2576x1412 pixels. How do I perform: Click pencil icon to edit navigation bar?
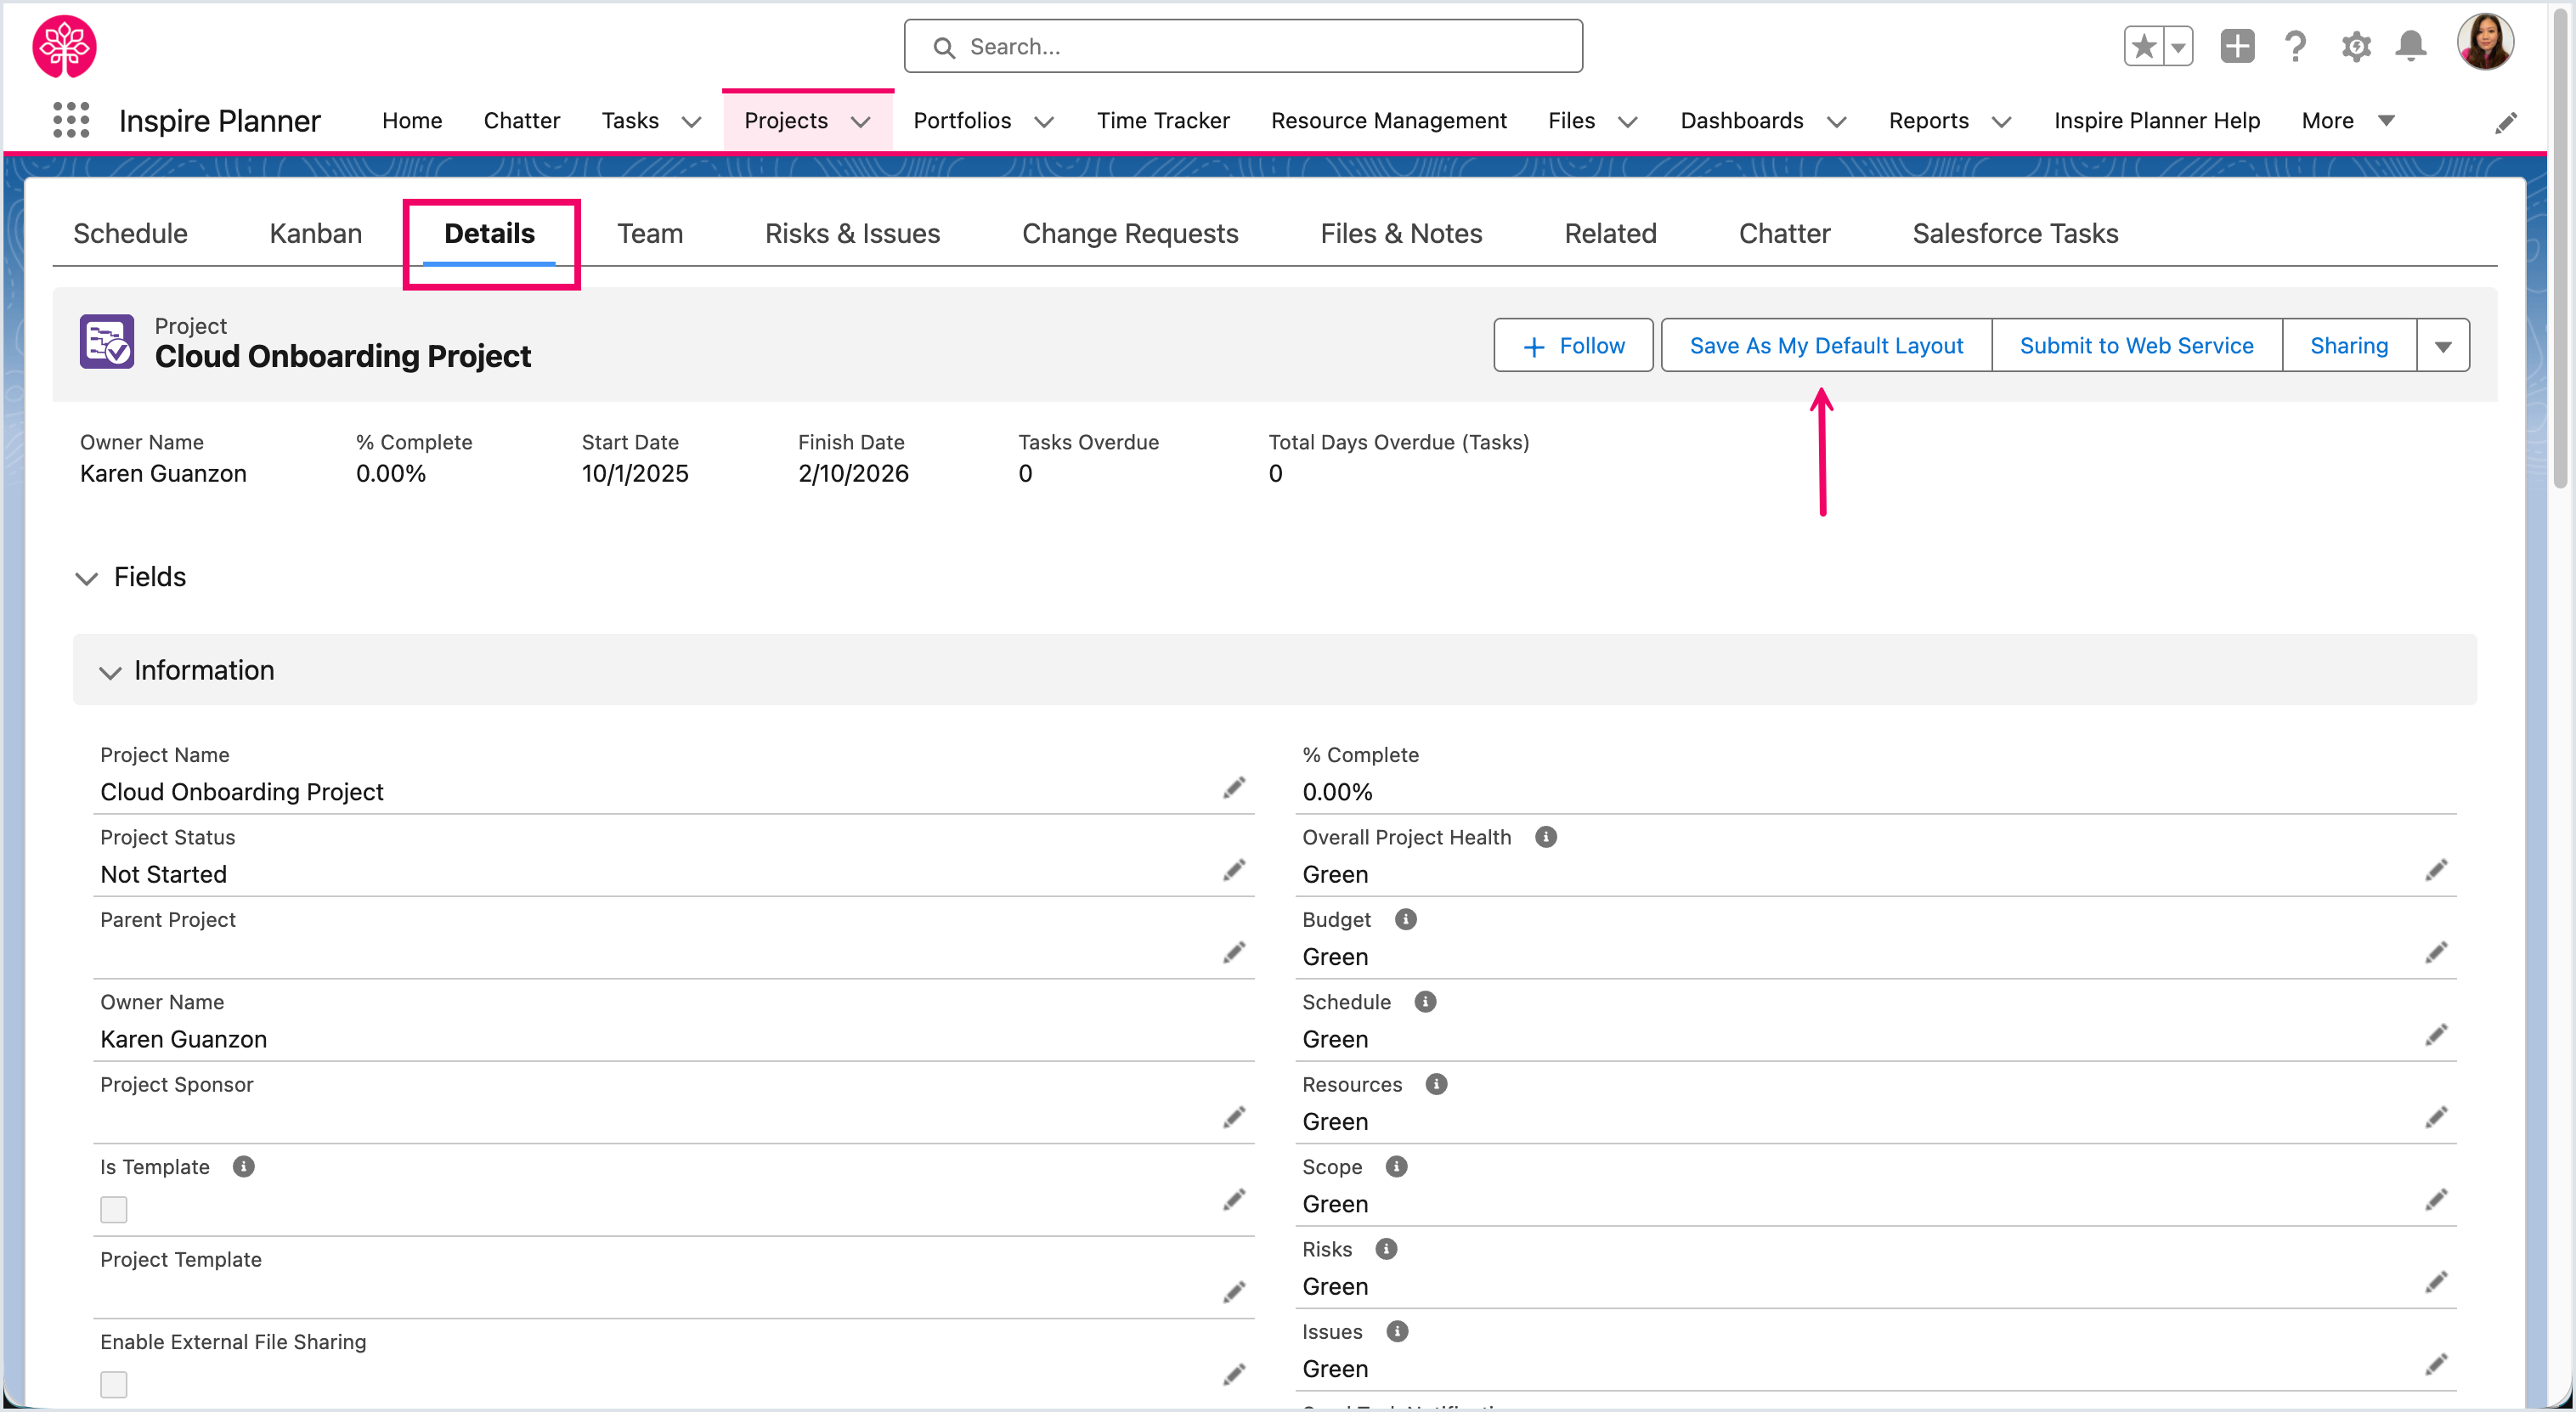(2506, 122)
